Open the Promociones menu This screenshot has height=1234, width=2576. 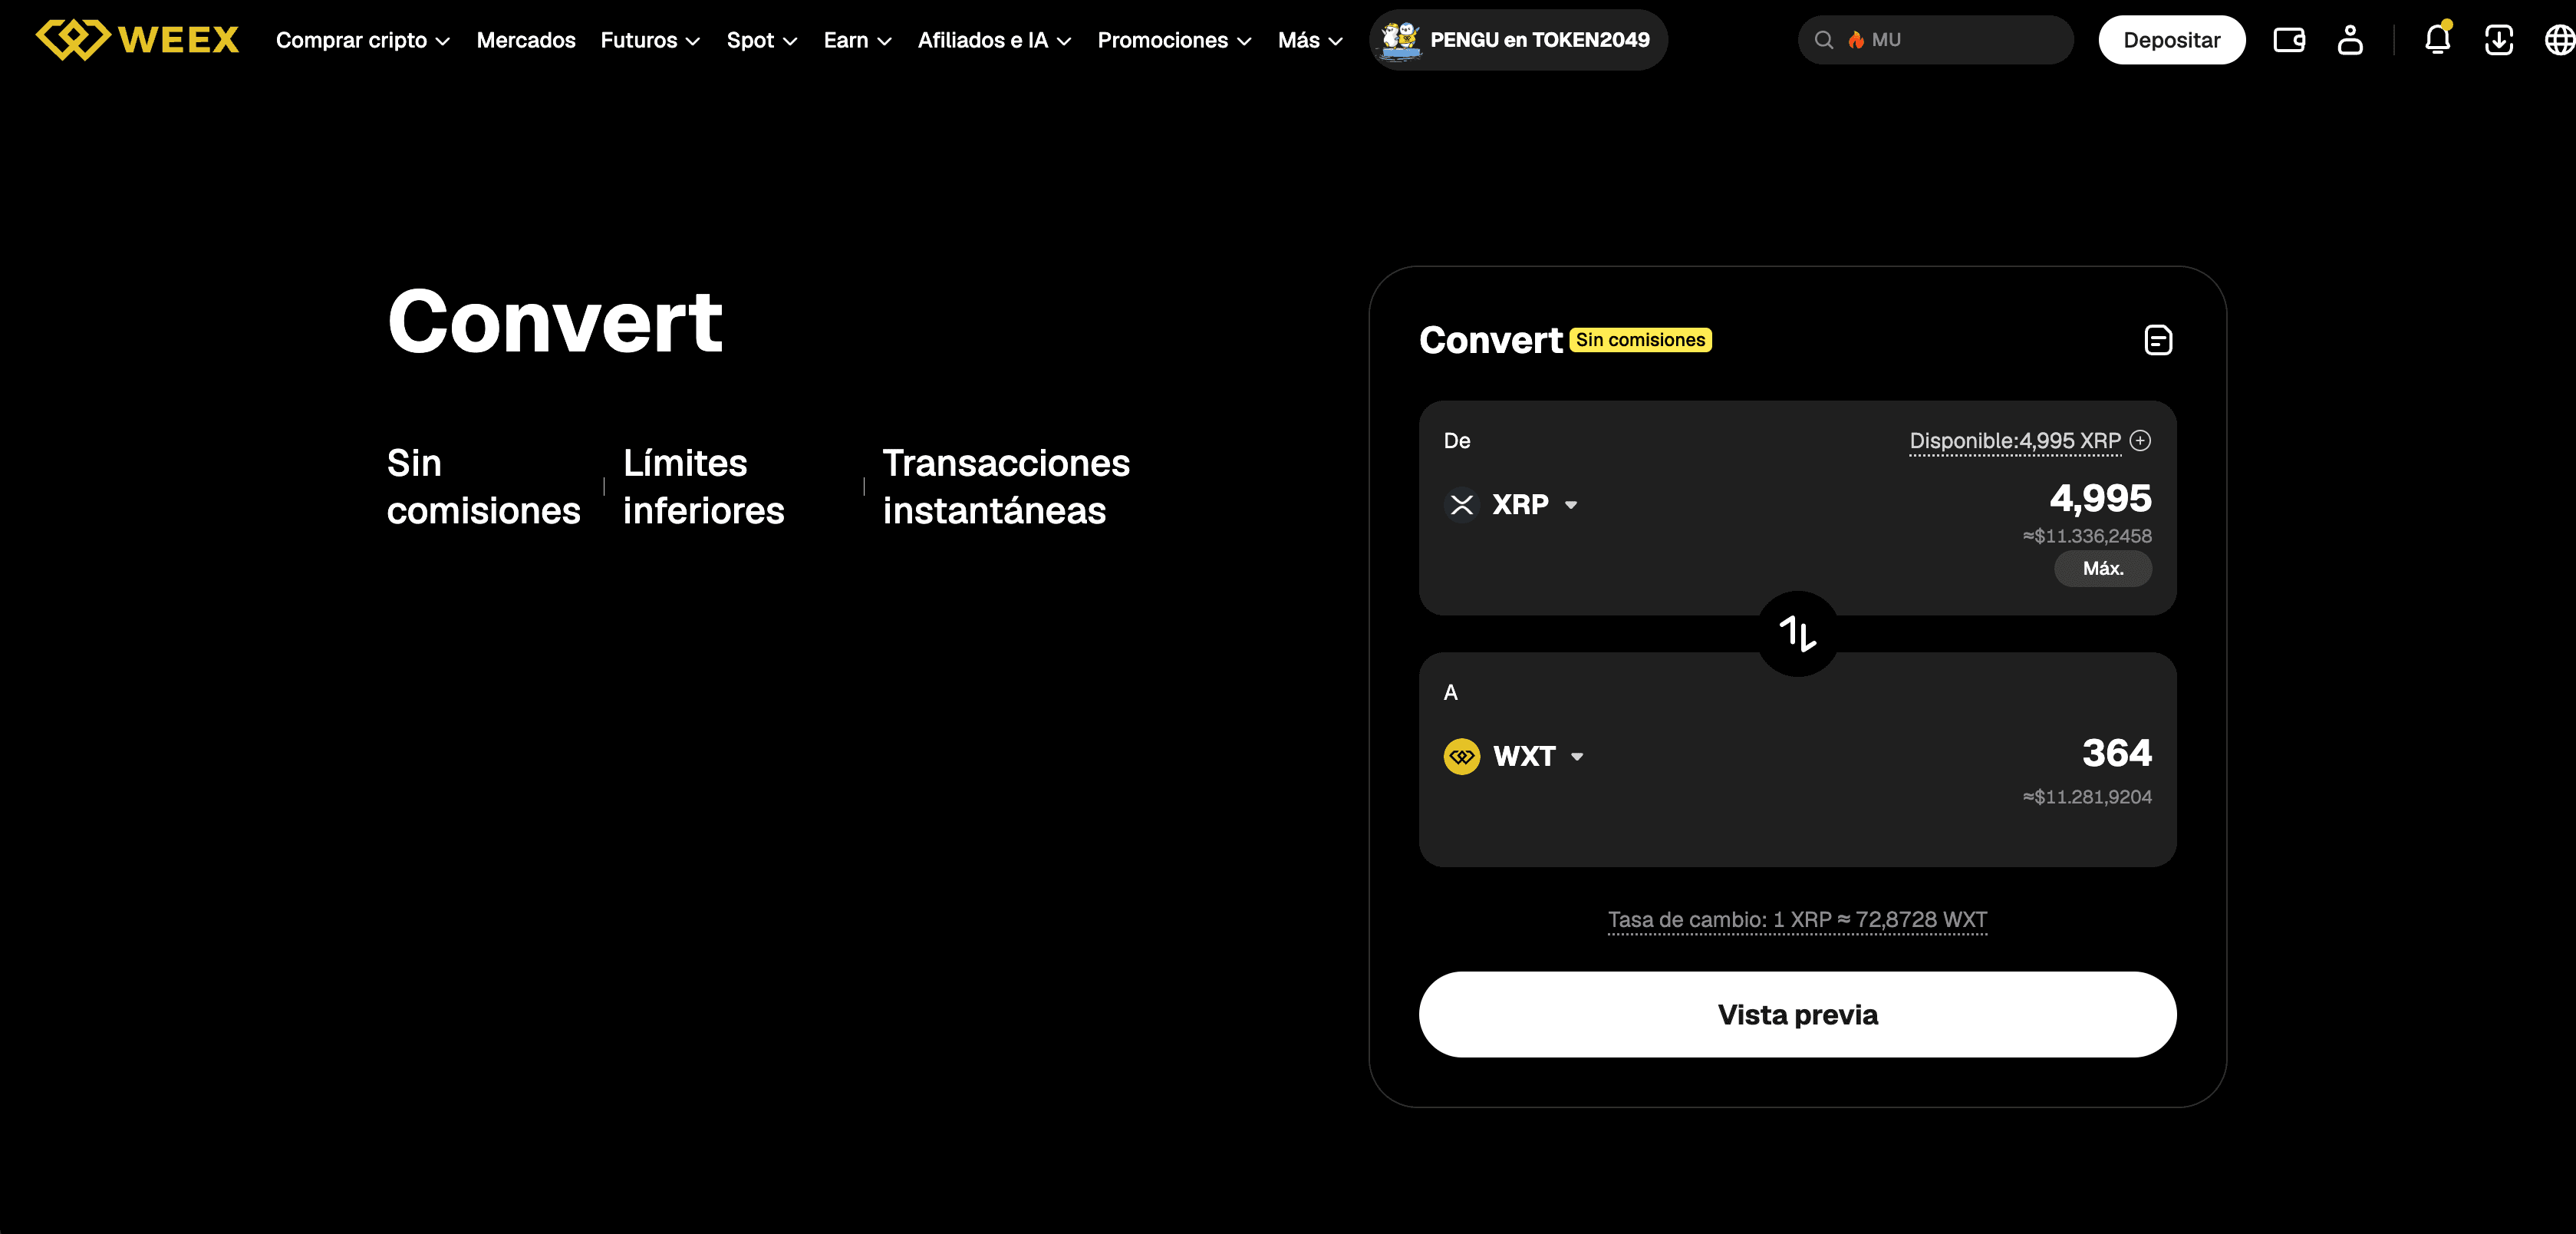1174,40
